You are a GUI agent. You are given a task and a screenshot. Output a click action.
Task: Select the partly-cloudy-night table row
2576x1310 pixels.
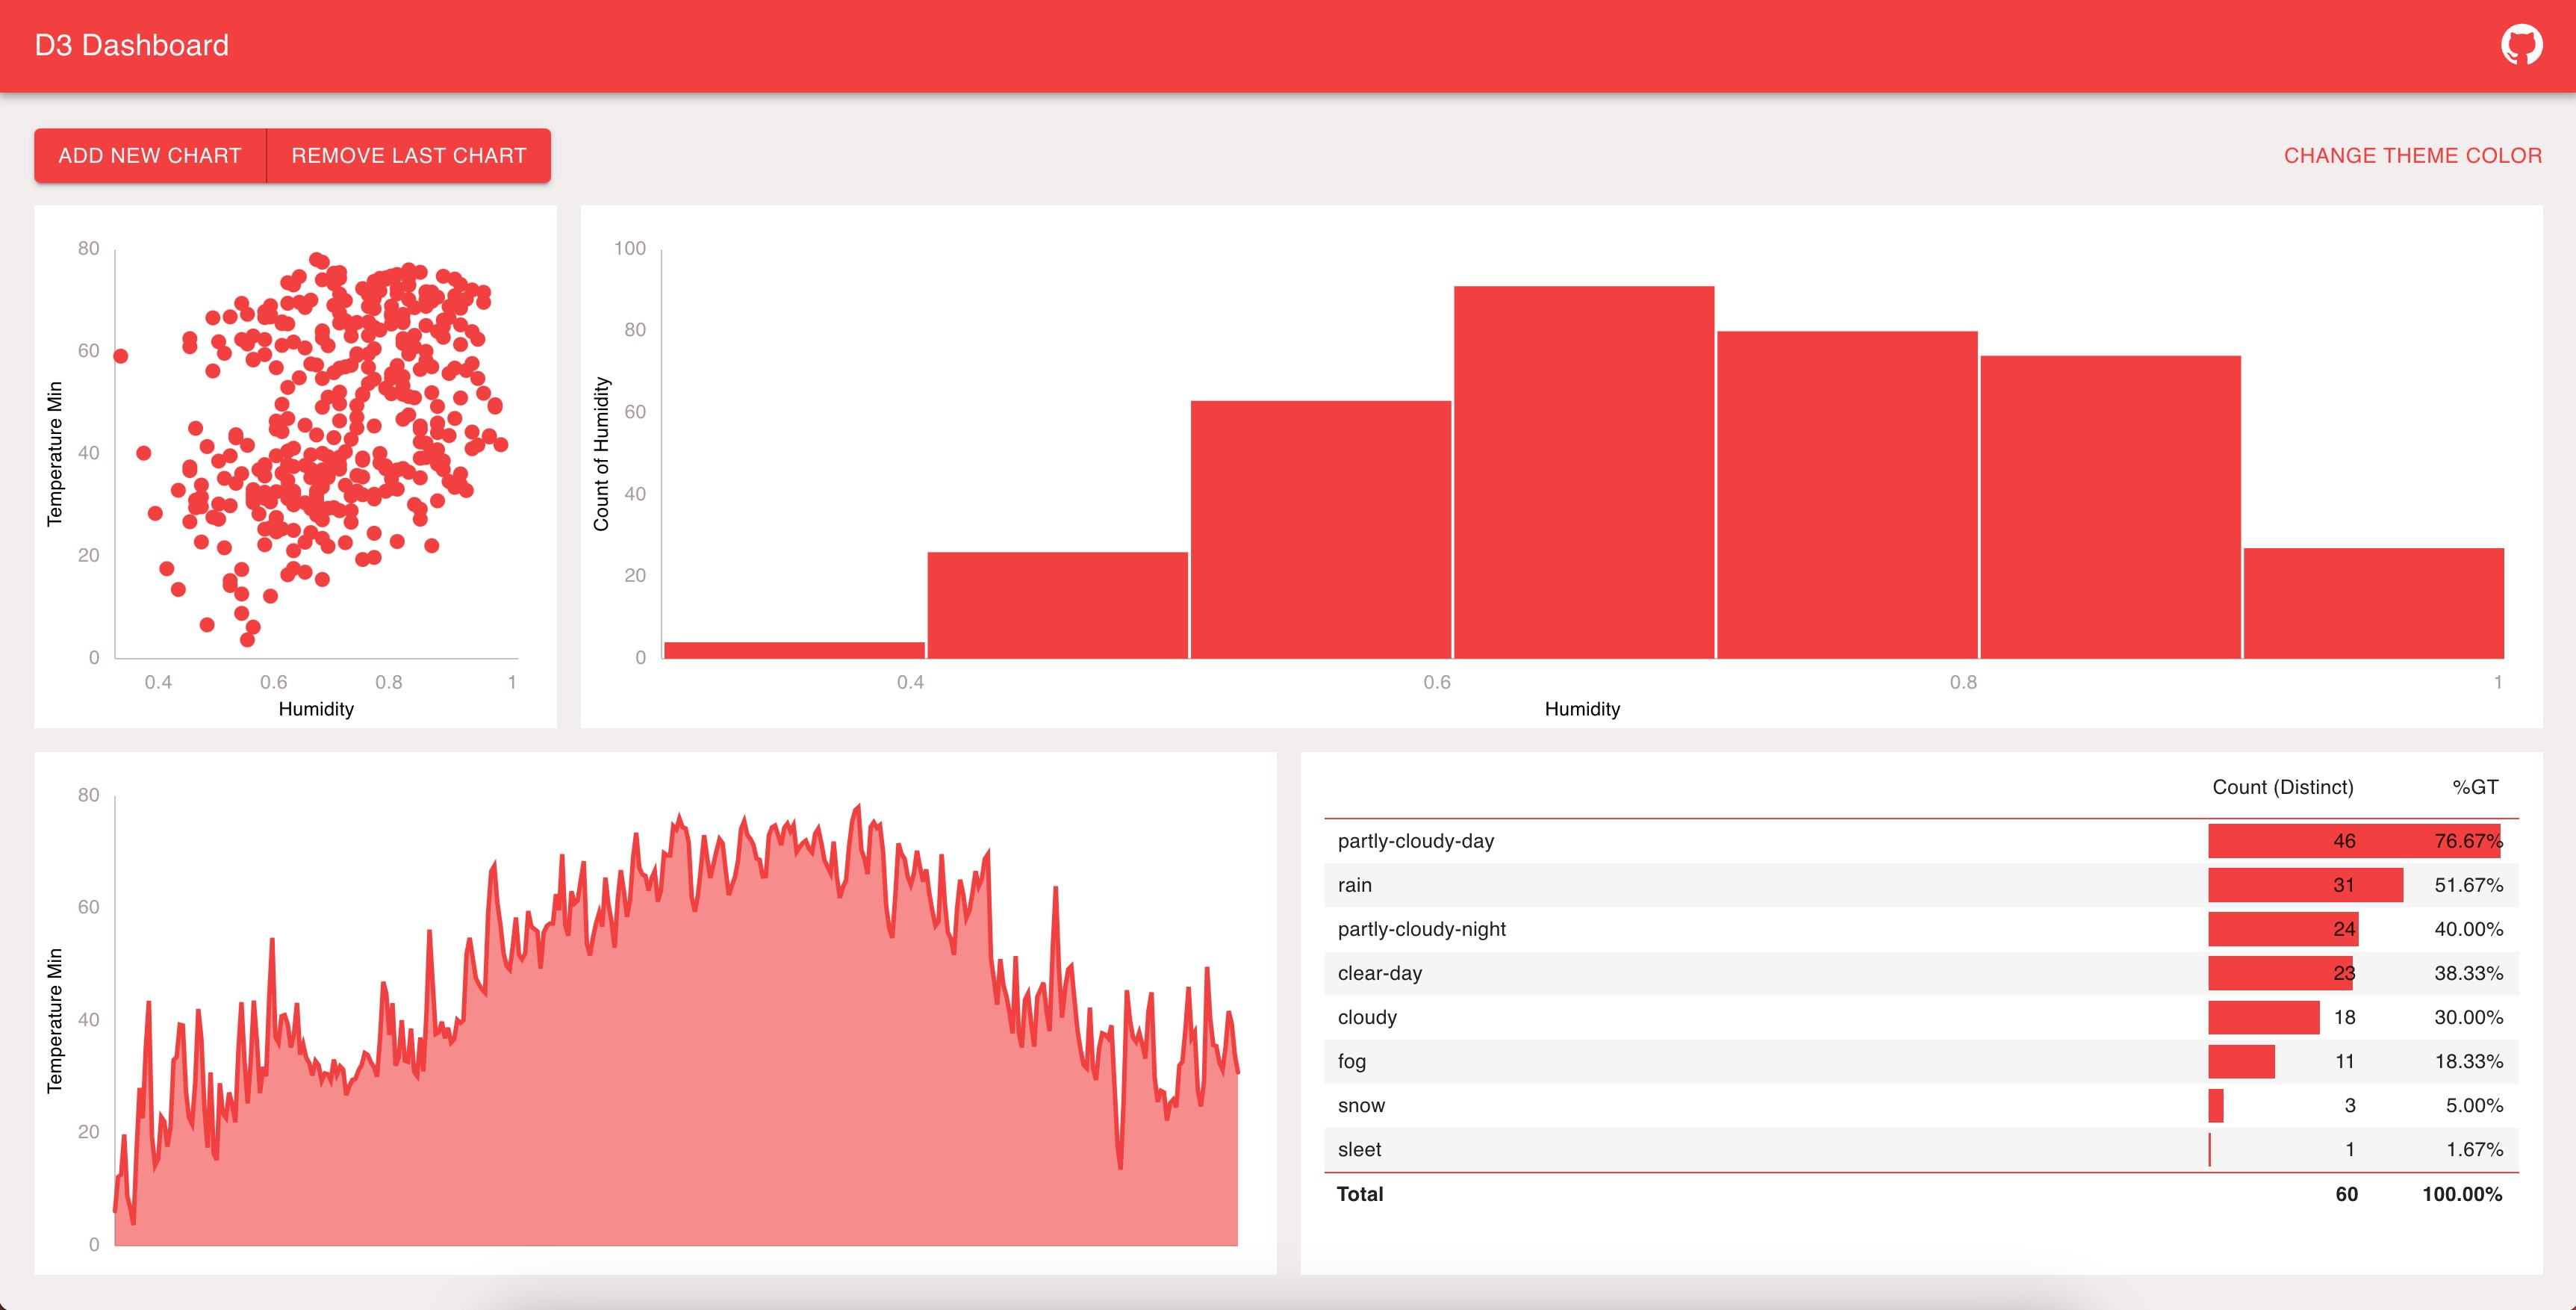click(x=1421, y=929)
